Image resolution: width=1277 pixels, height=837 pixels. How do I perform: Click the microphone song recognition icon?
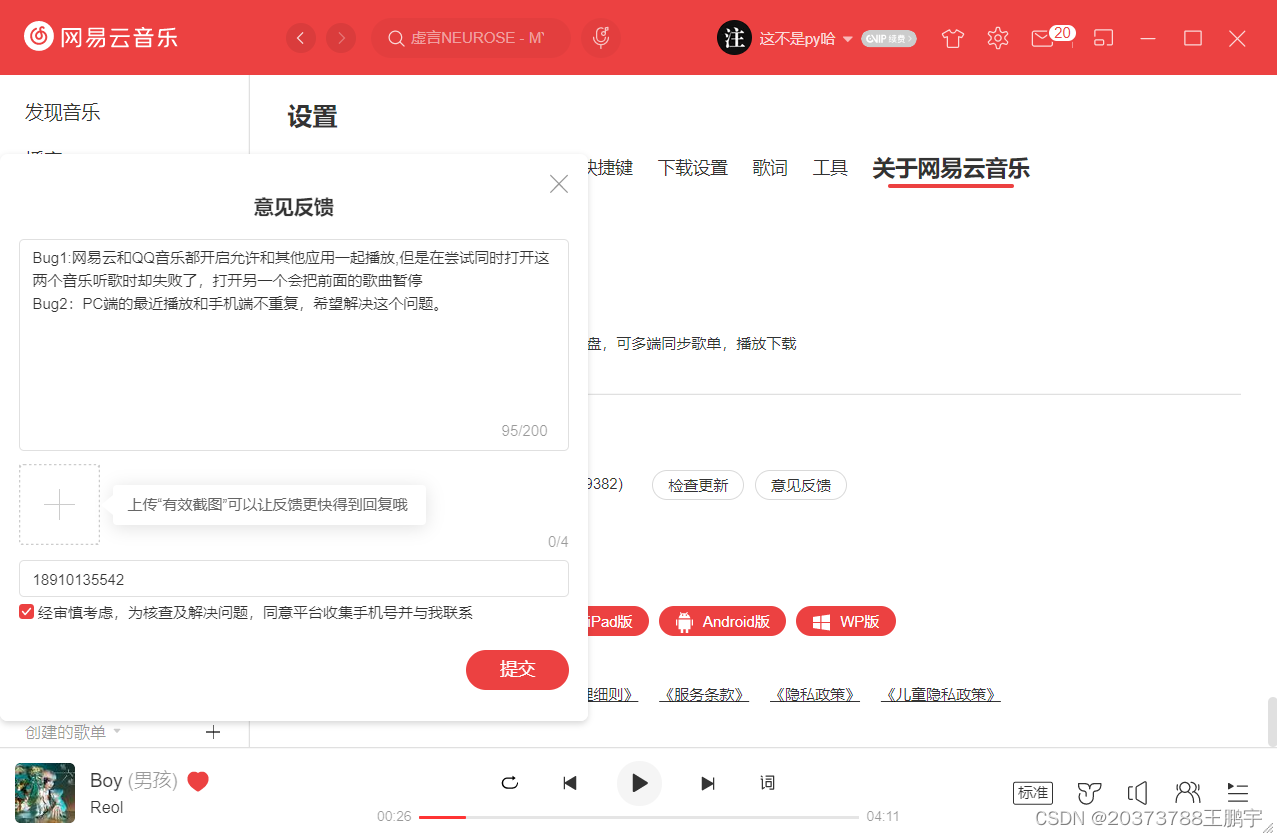[601, 38]
